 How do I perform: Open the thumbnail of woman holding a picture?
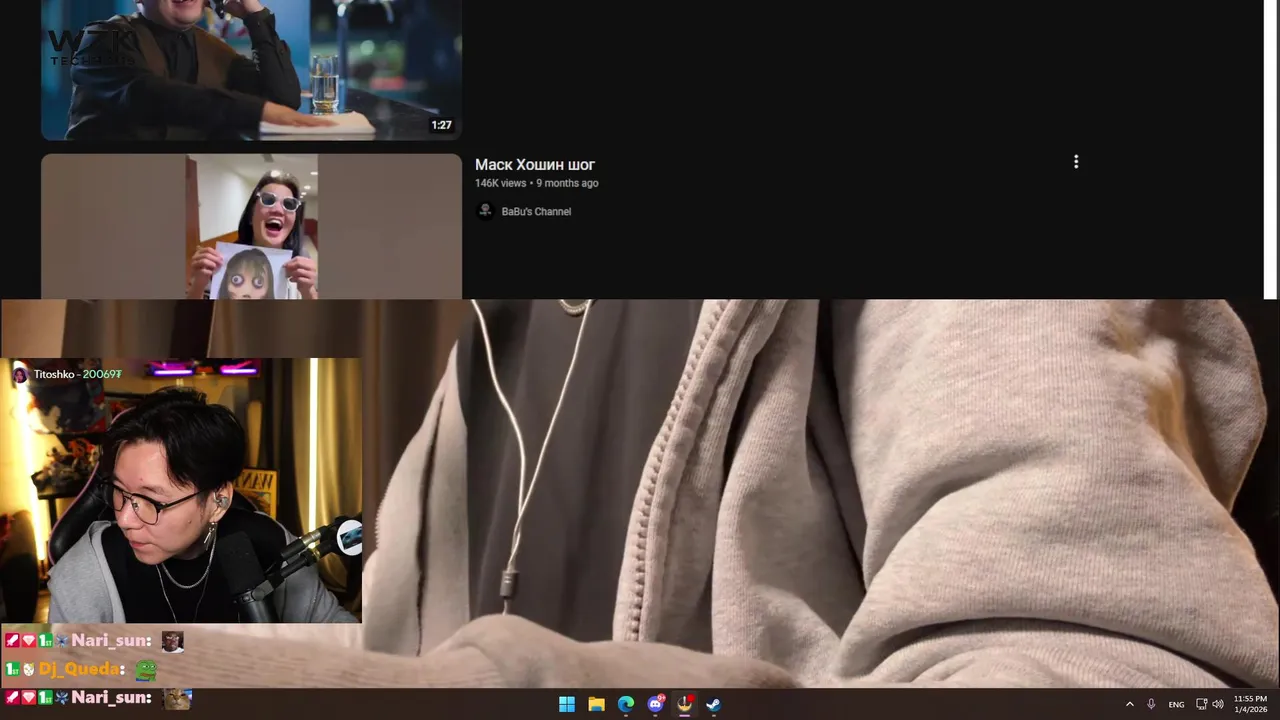tap(251, 226)
